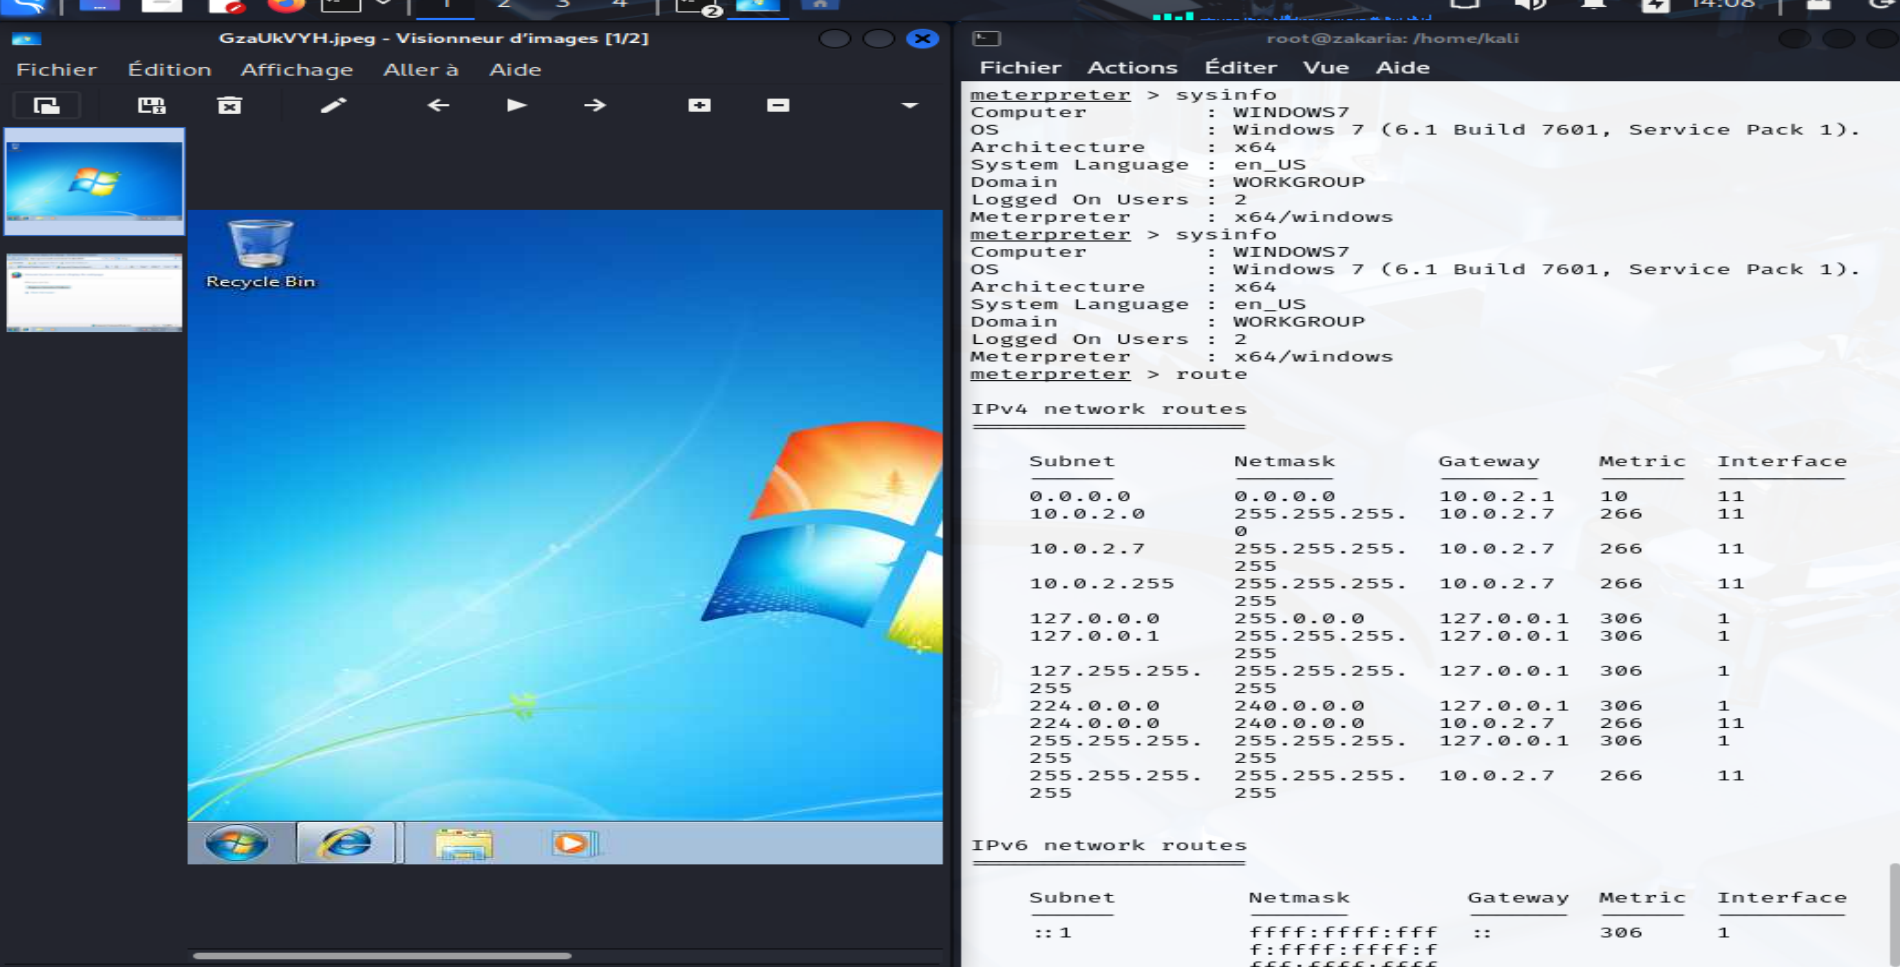Open a file with the image viewer toolbar icon
This screenshot has height=967, width=1900.
click(x=46, y=105)
